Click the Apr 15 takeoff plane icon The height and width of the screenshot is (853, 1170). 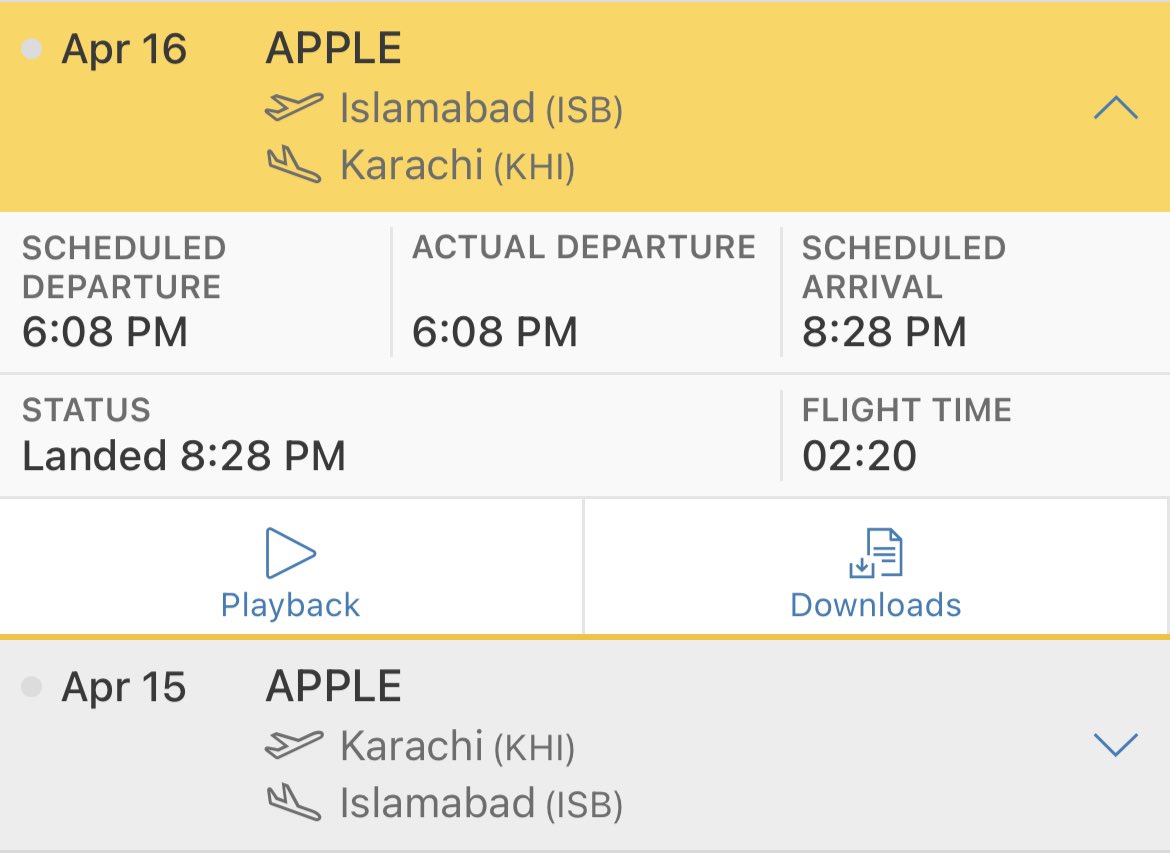point(294,745)
